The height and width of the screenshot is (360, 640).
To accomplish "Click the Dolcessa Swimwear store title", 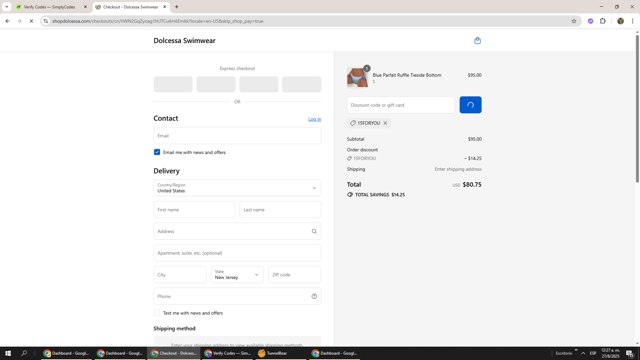I will point(184,40).
